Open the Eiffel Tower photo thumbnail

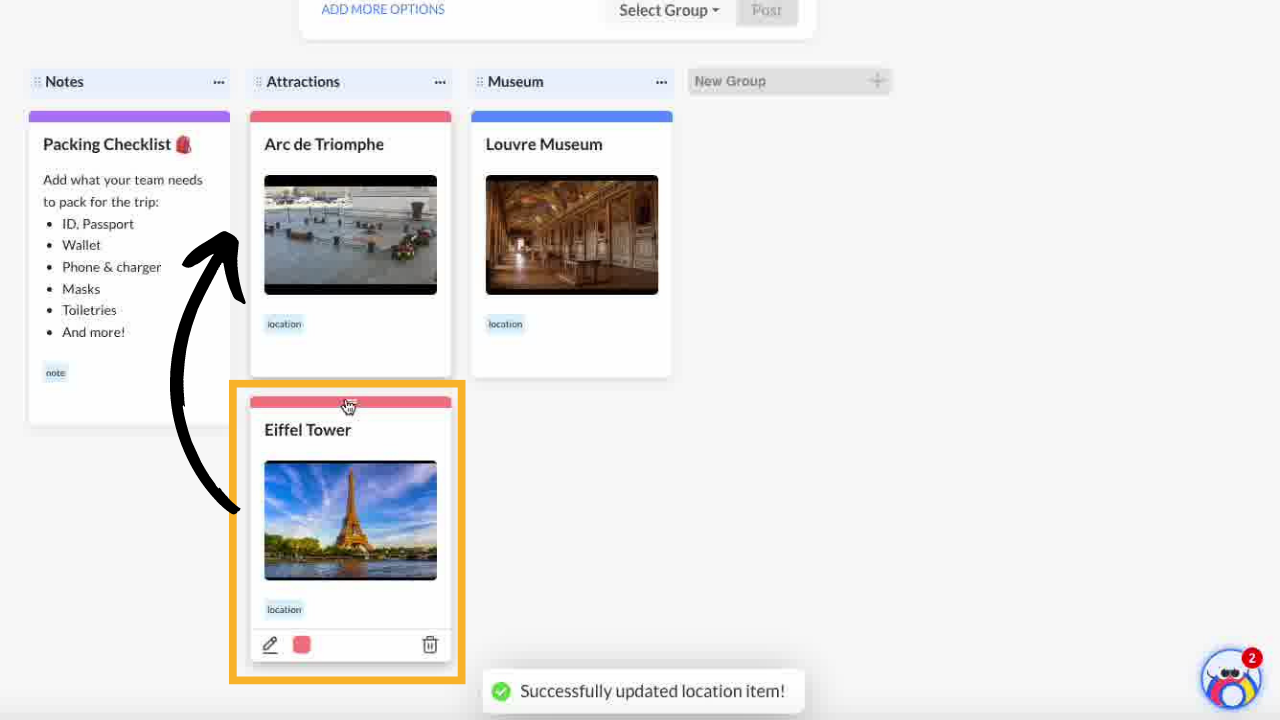(350, 520)
